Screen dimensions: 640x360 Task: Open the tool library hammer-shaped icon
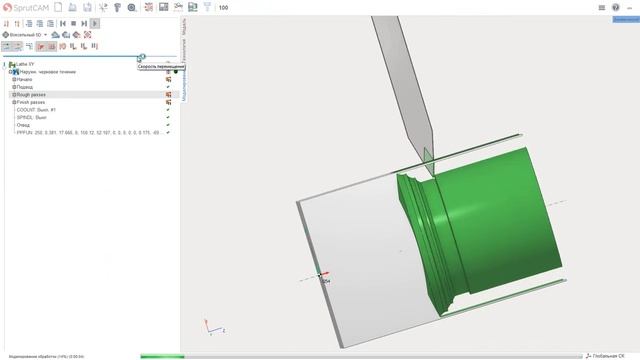[118, 7]
